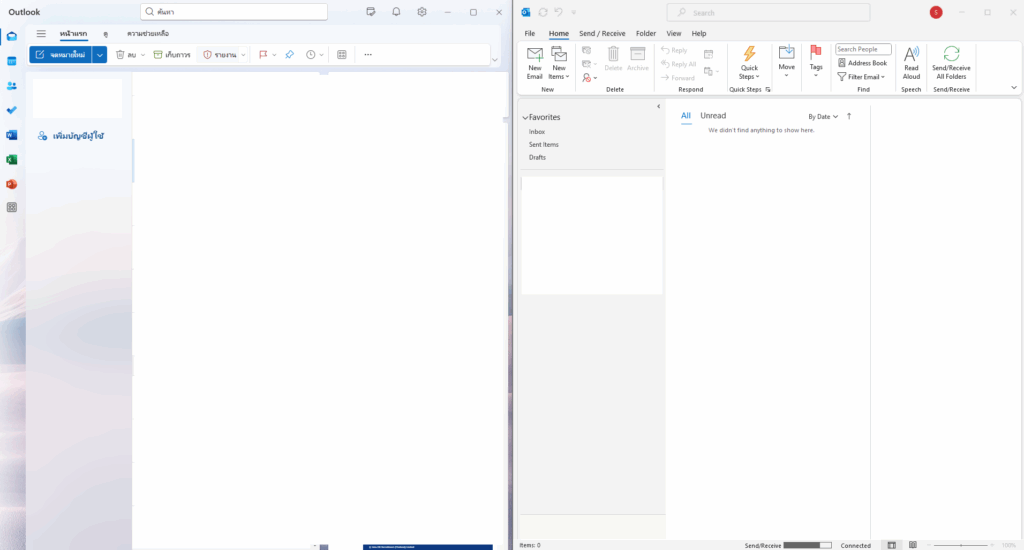Screen dimensions: 1024x550
Task: Click the blue new mail button
Action: click(62, 54)
